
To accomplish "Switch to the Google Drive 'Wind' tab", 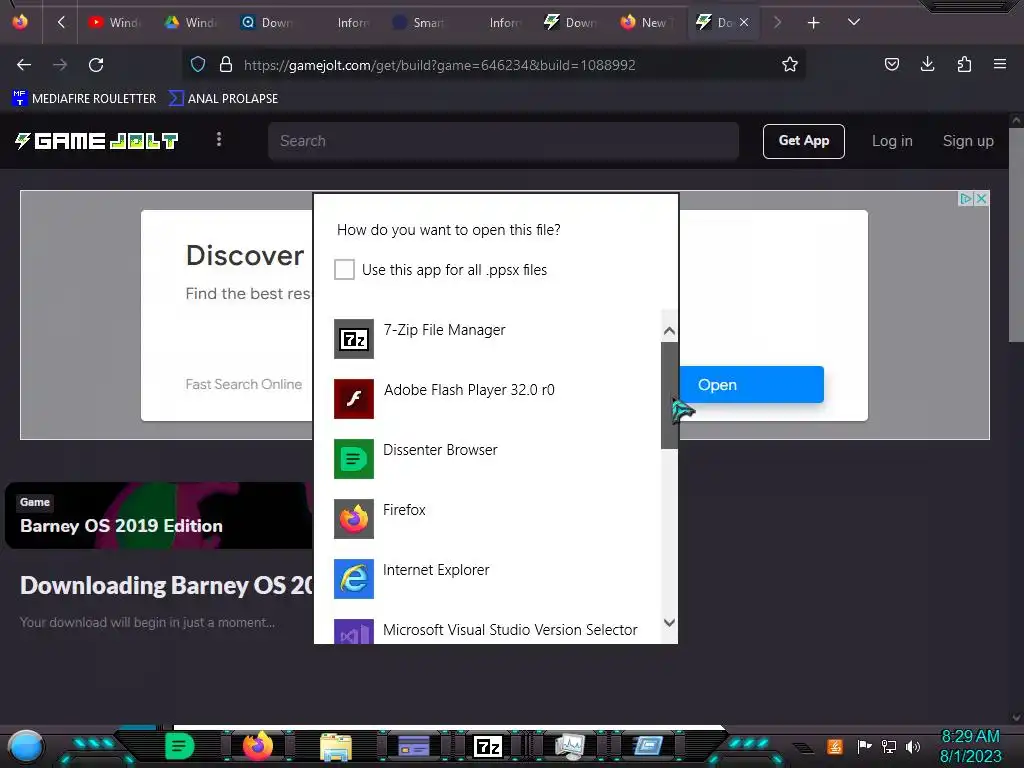I will point(191,23).
